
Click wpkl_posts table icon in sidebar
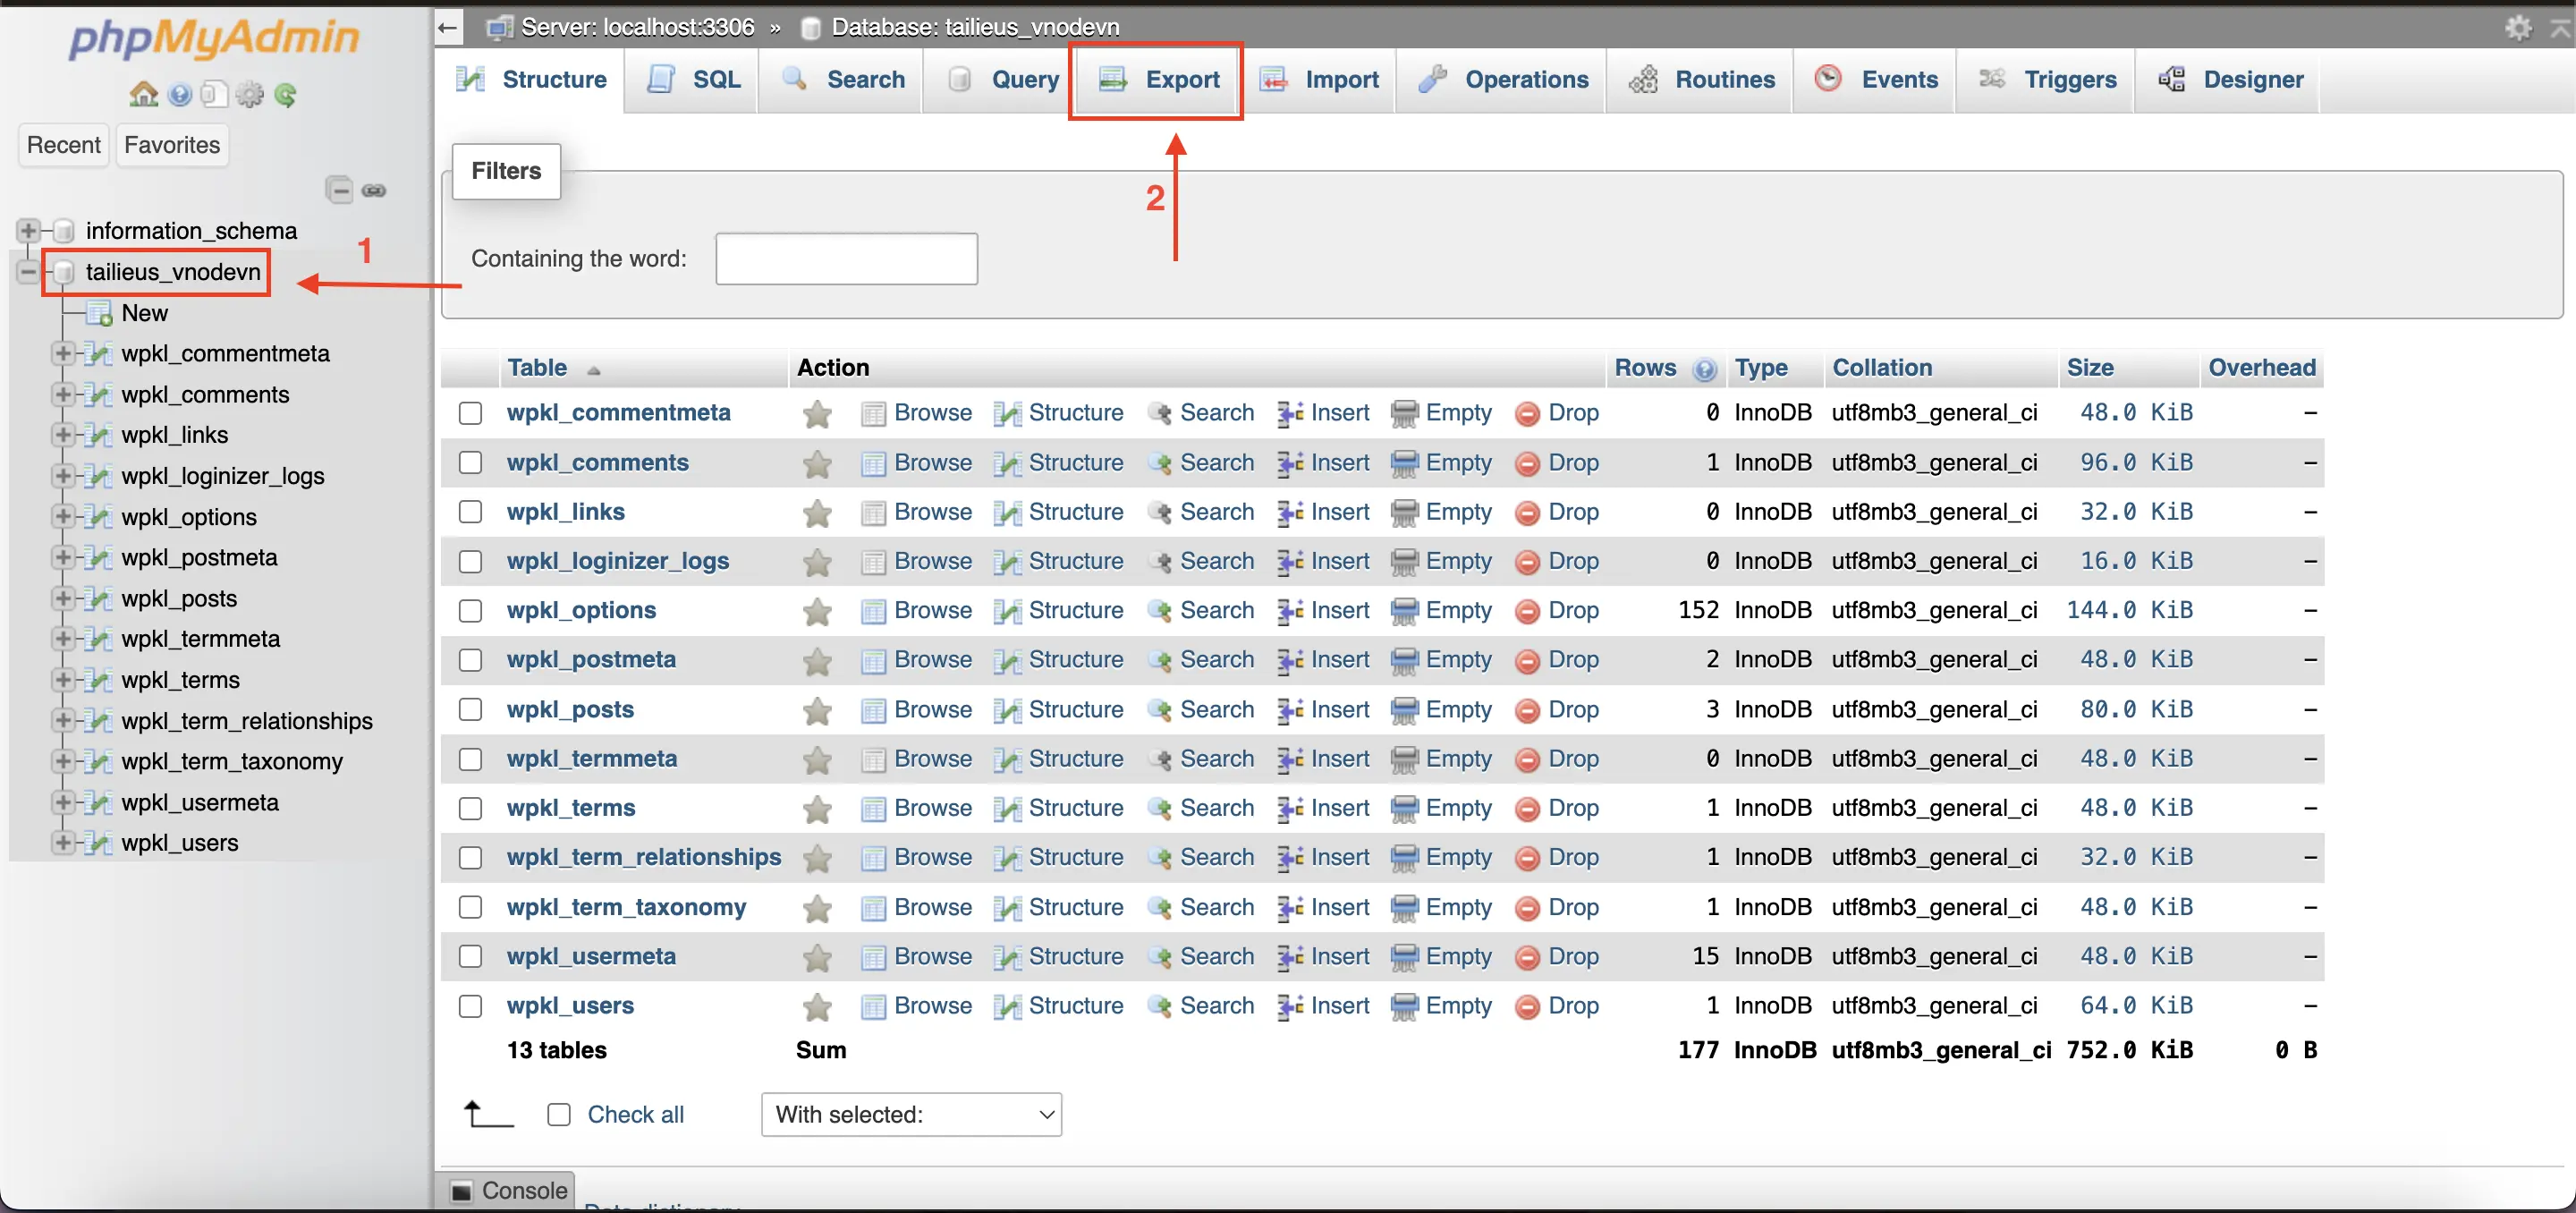pos(98,599)
